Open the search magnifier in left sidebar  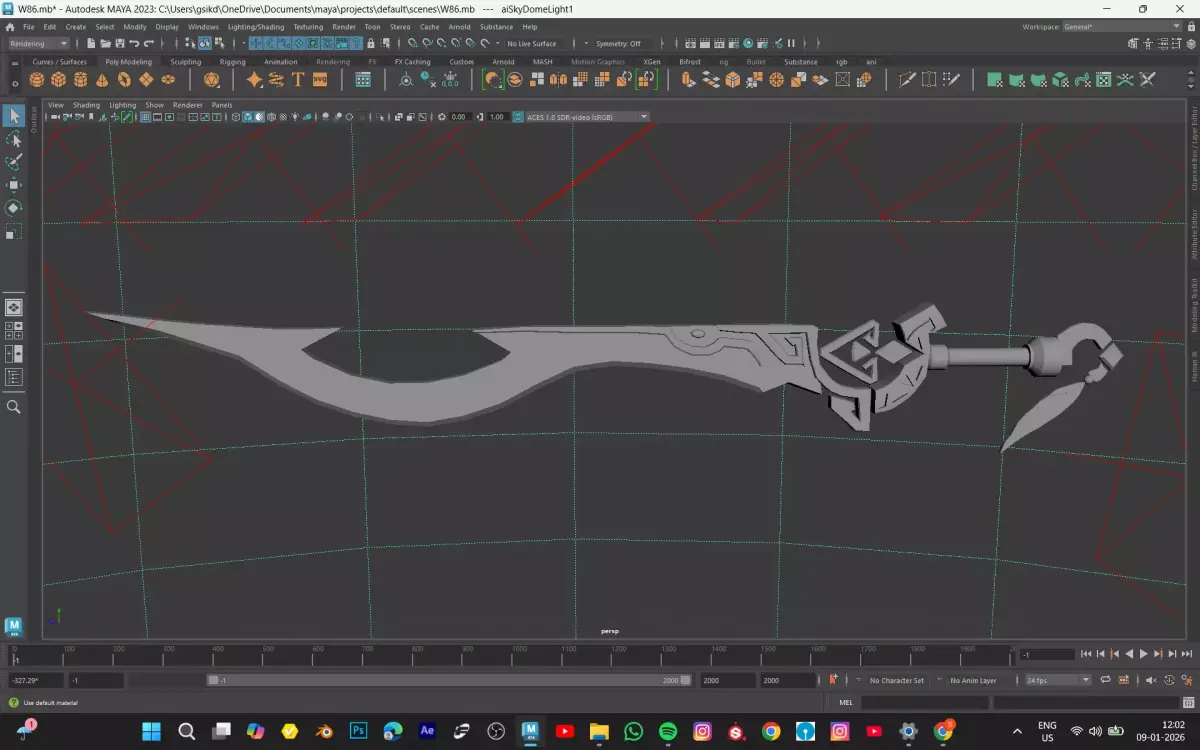coord(14,407)
